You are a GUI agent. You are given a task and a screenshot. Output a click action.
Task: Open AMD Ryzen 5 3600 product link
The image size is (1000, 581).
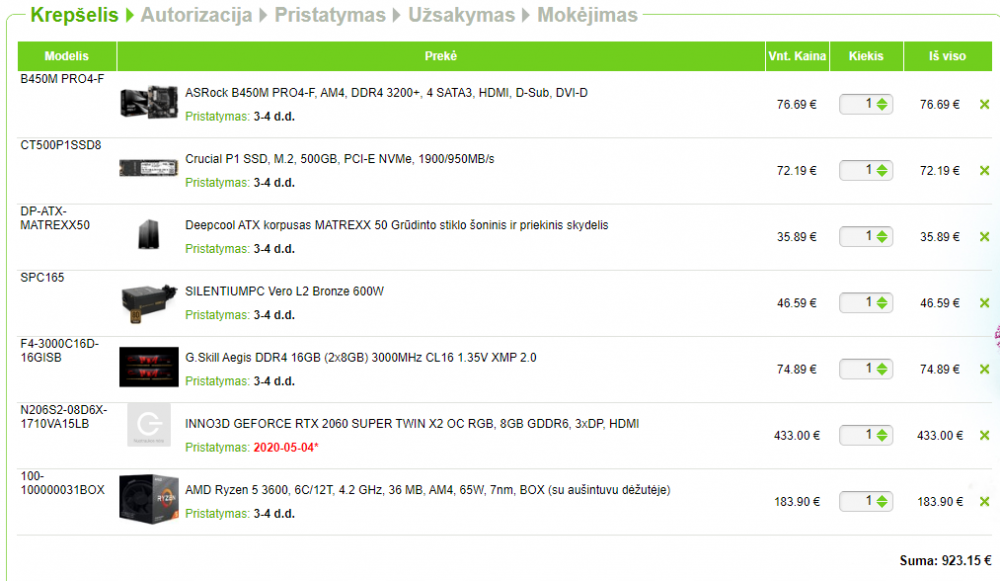[428, 490]
